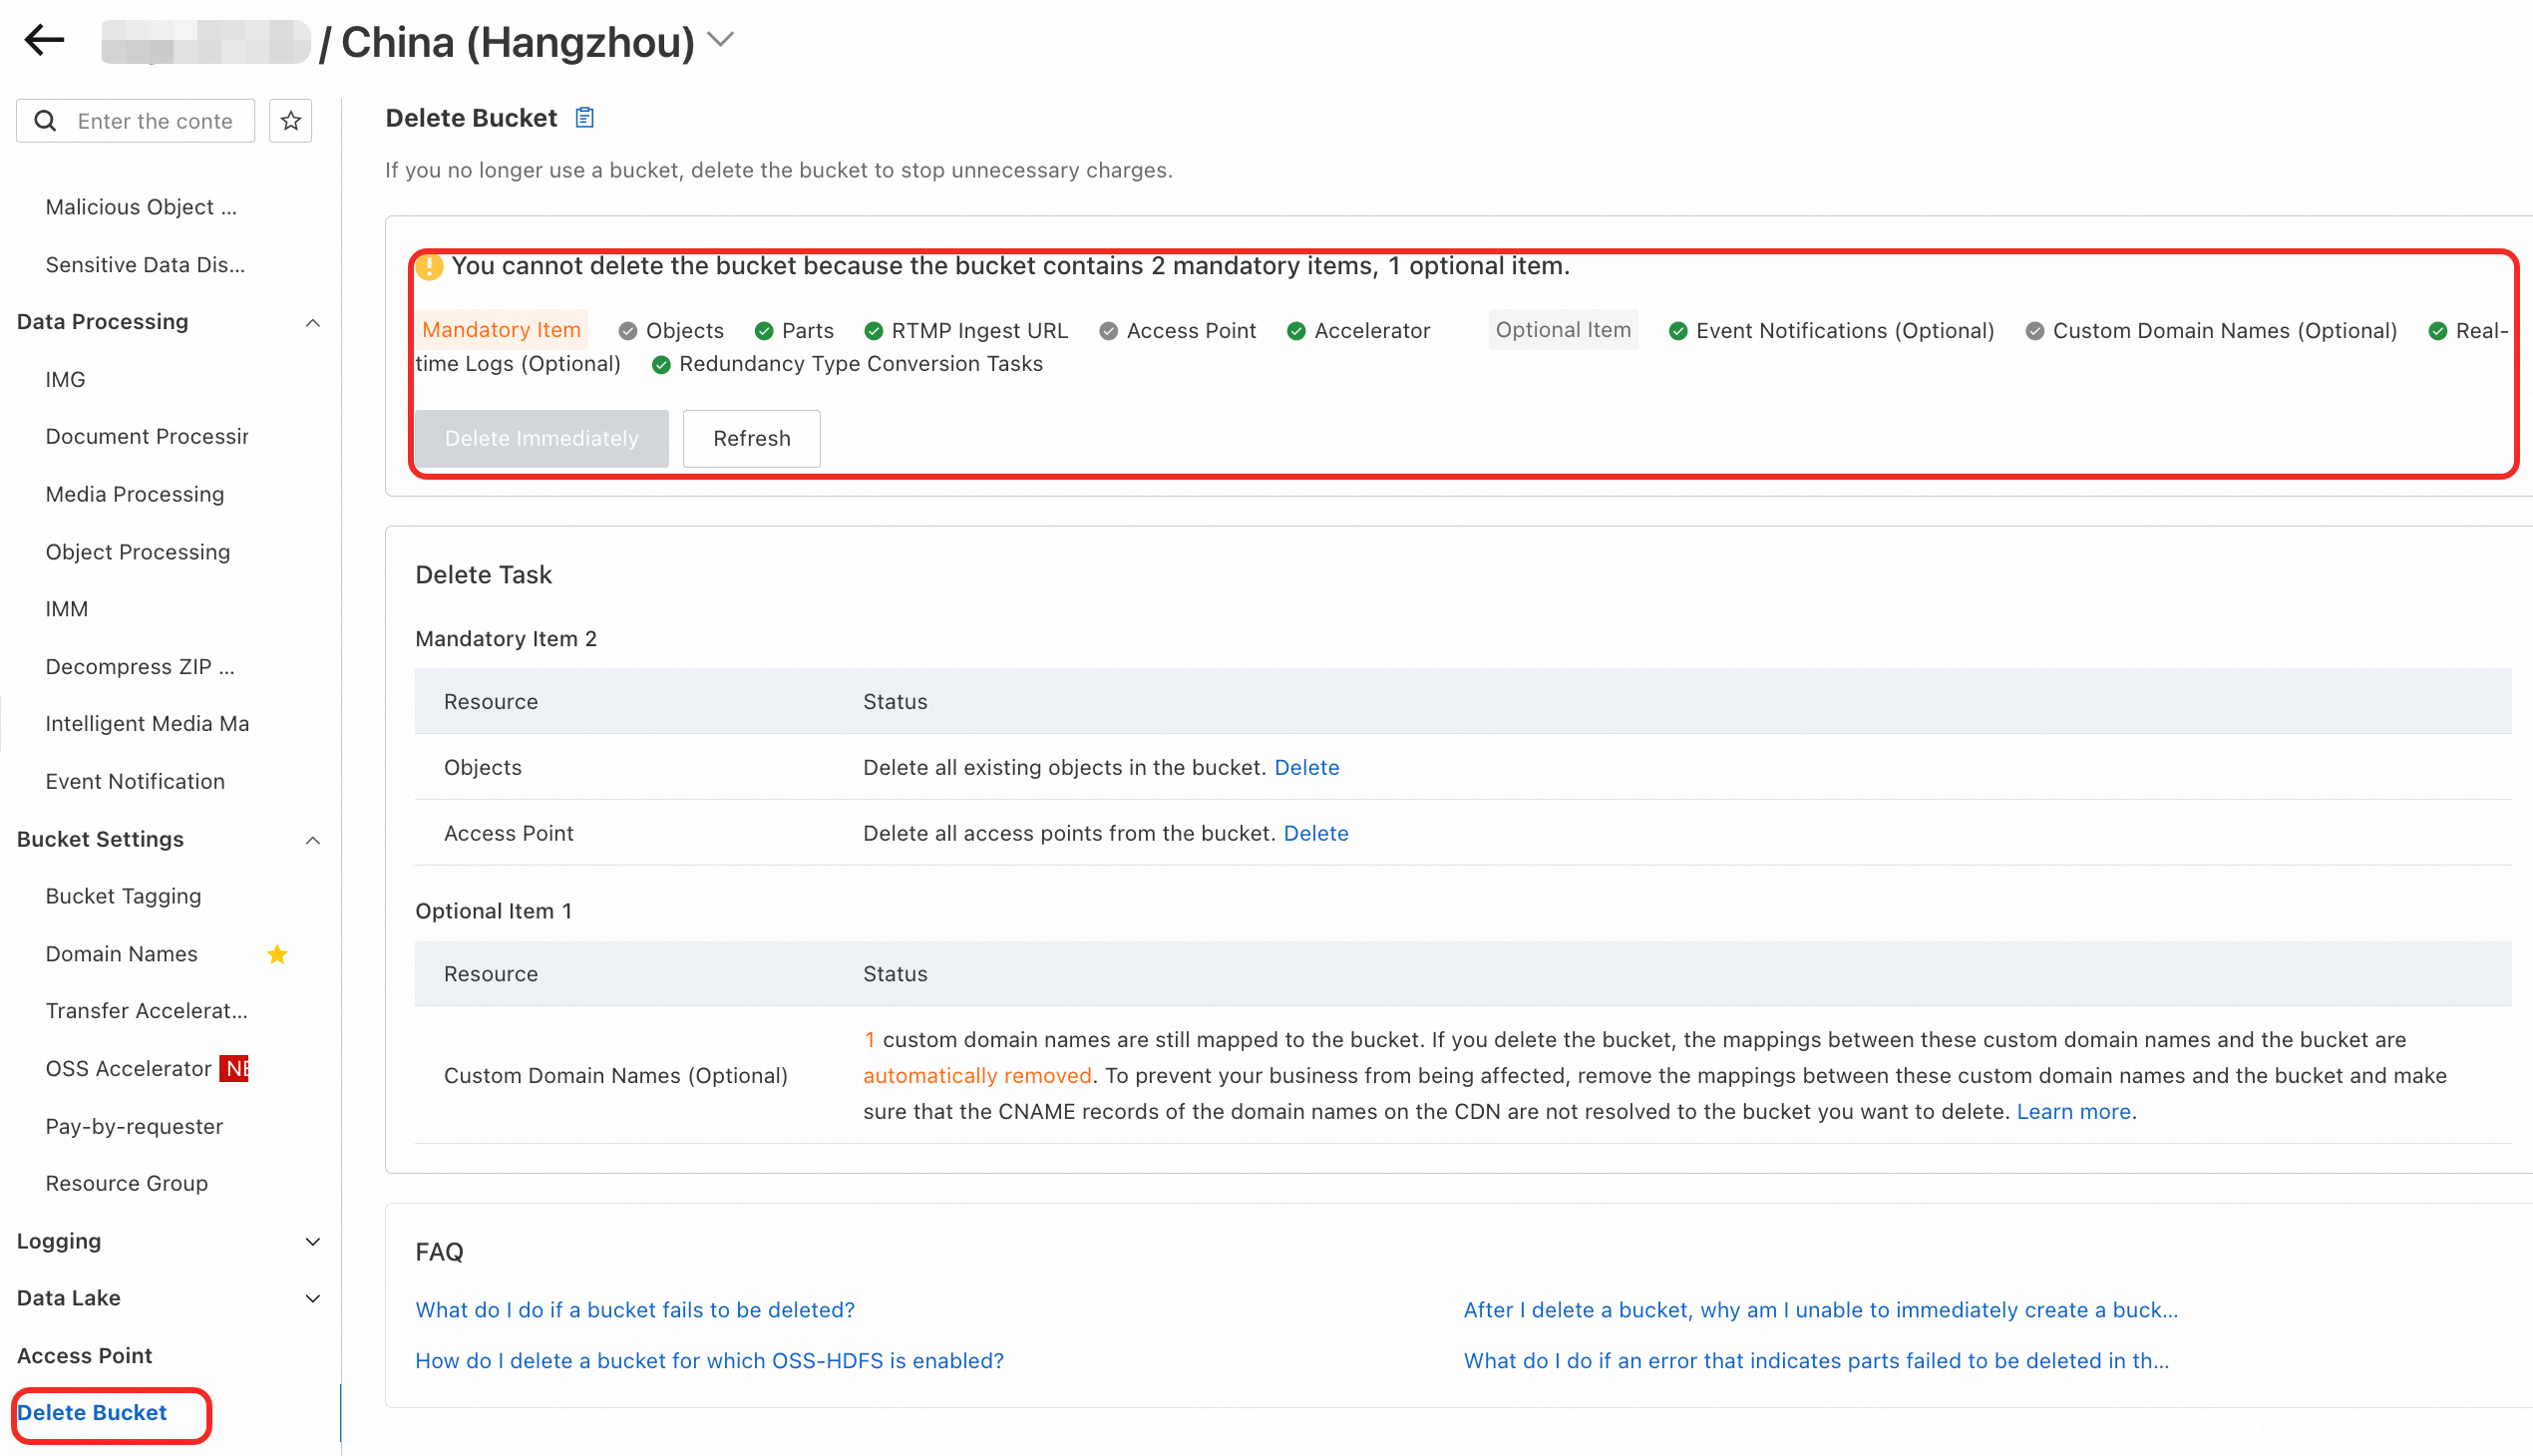Click the Refresh button

[752, 438]
